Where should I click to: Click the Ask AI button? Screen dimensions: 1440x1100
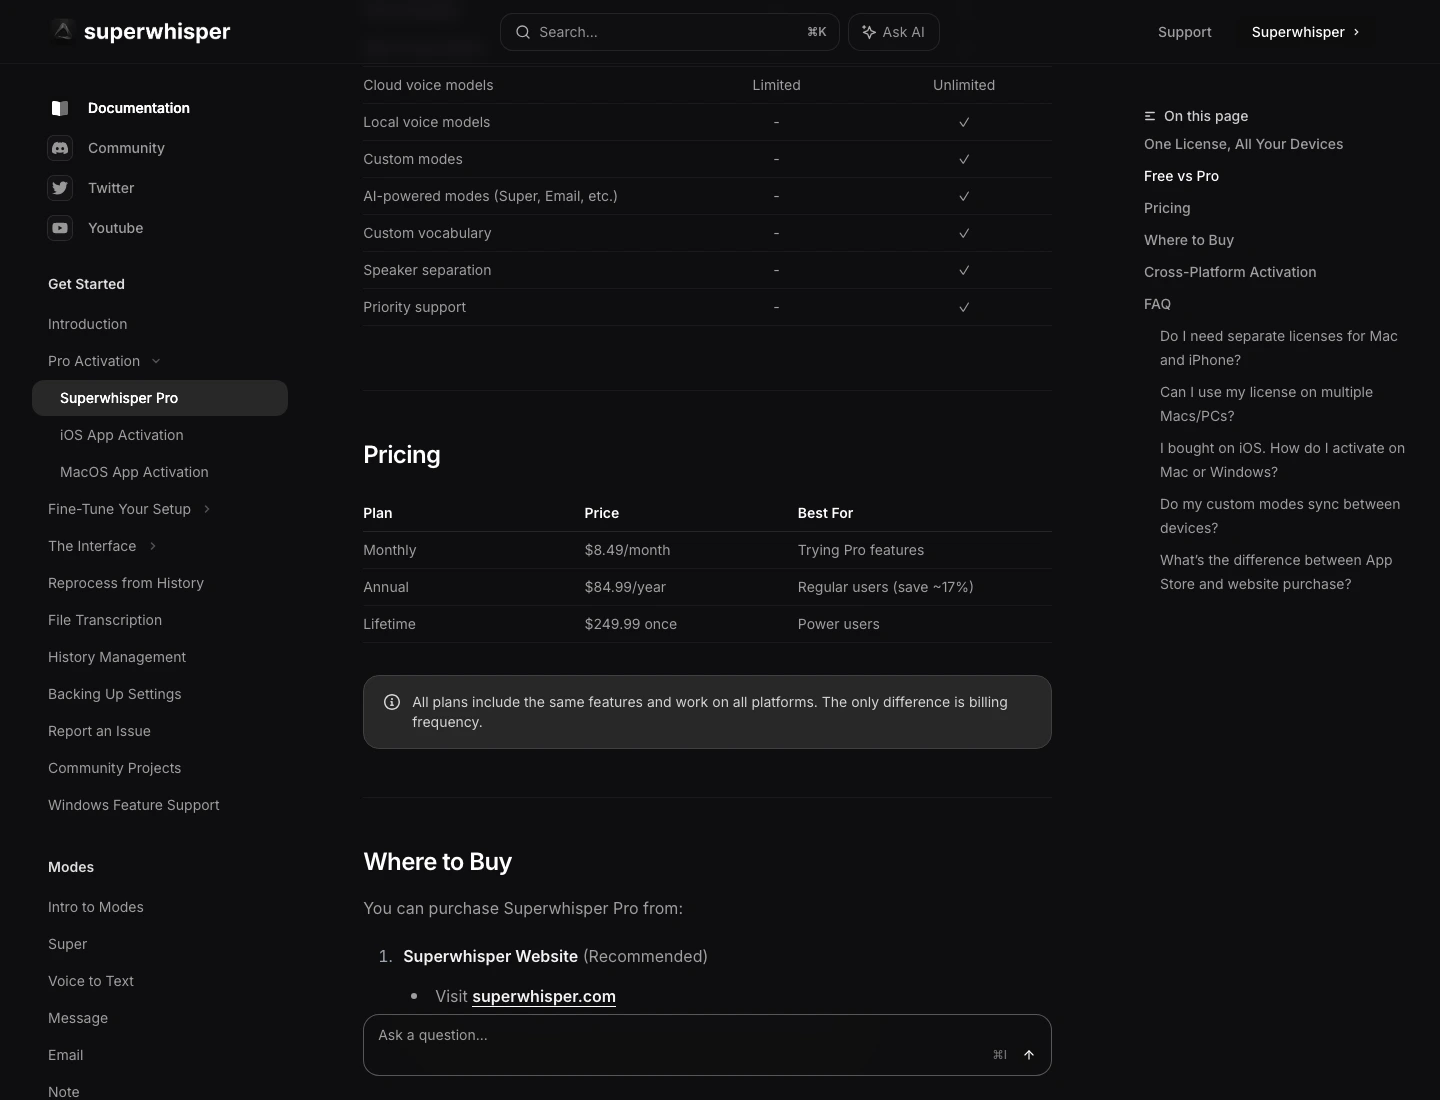(x=894, y=32)
